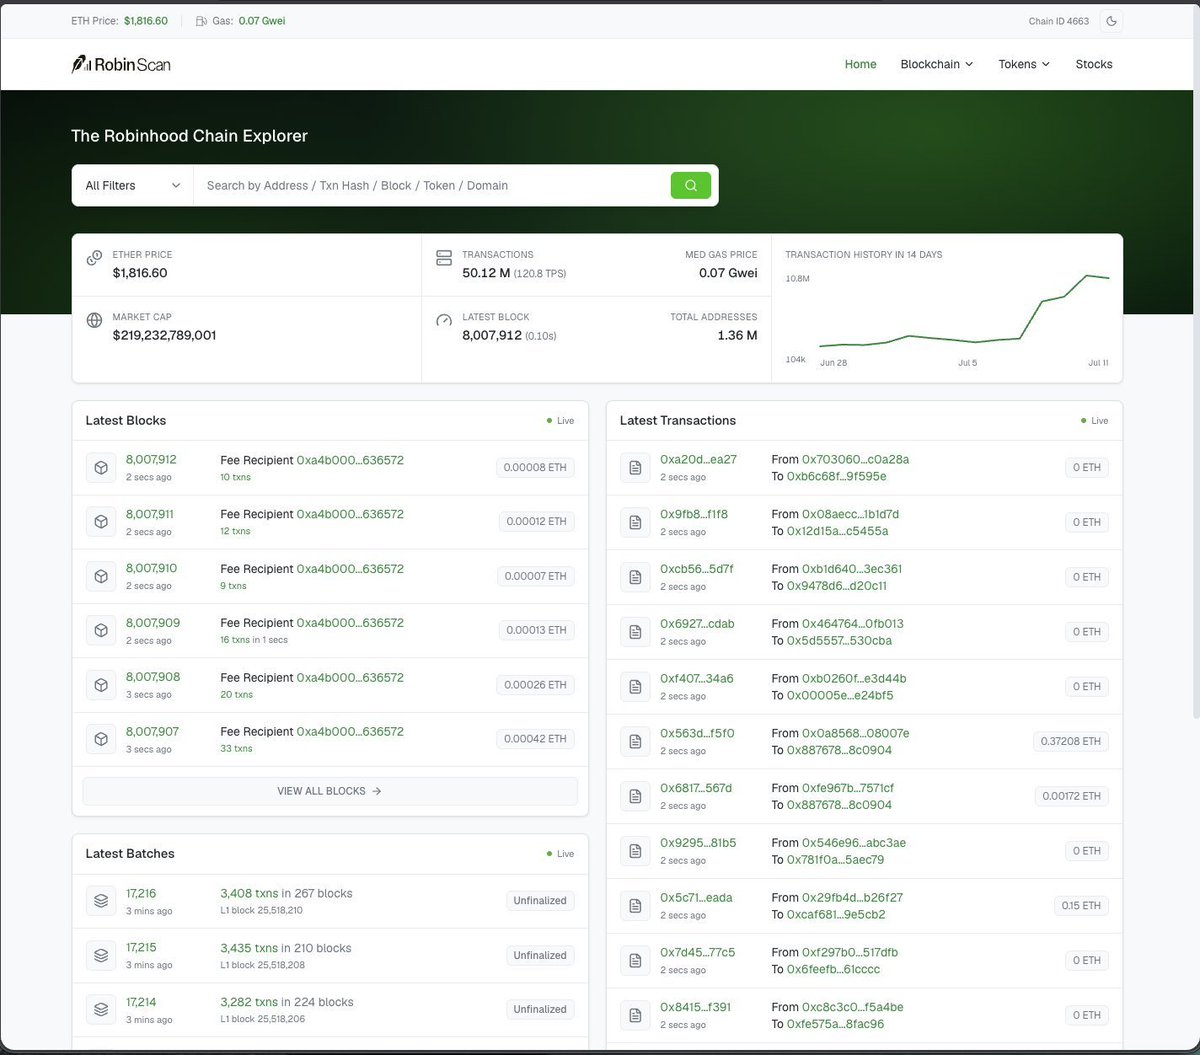Screen dimensions: 1200x1055
Task: Click layers icon for batch 17,214
Action: pos(101,1009)
